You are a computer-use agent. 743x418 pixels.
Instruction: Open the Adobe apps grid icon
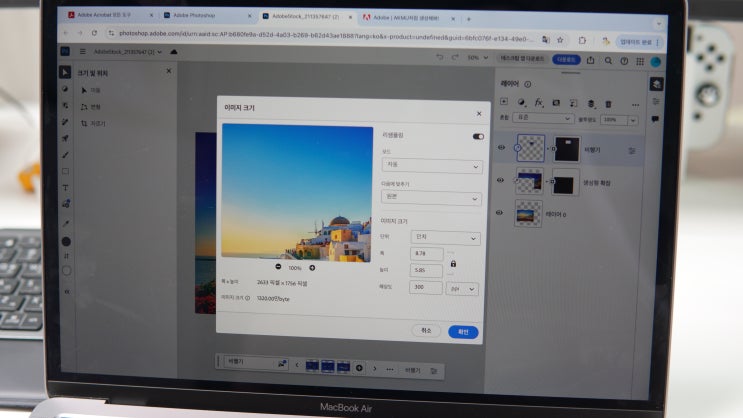pos(640,62)
